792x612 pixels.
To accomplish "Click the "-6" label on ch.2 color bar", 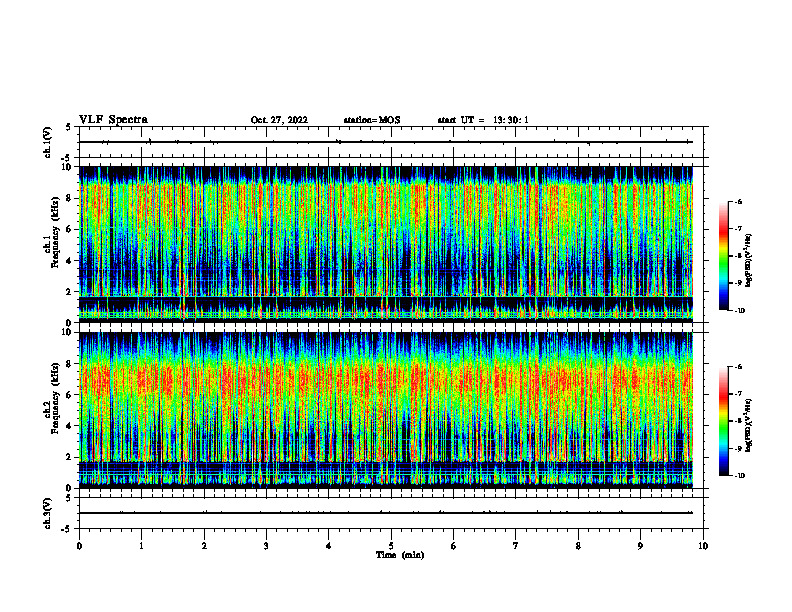I will coord(738,367).
